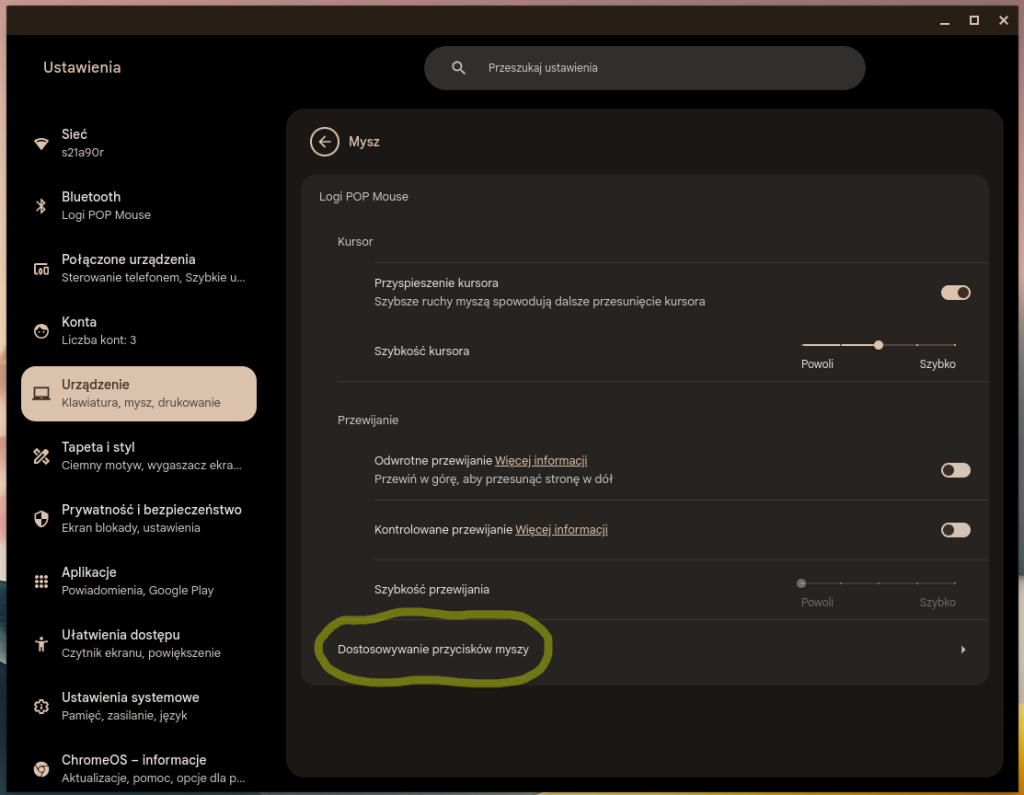Open Więcej informacji link for Kontrolowane przewijanie
The image size is (1024, 795).
[x=561, y=530]
